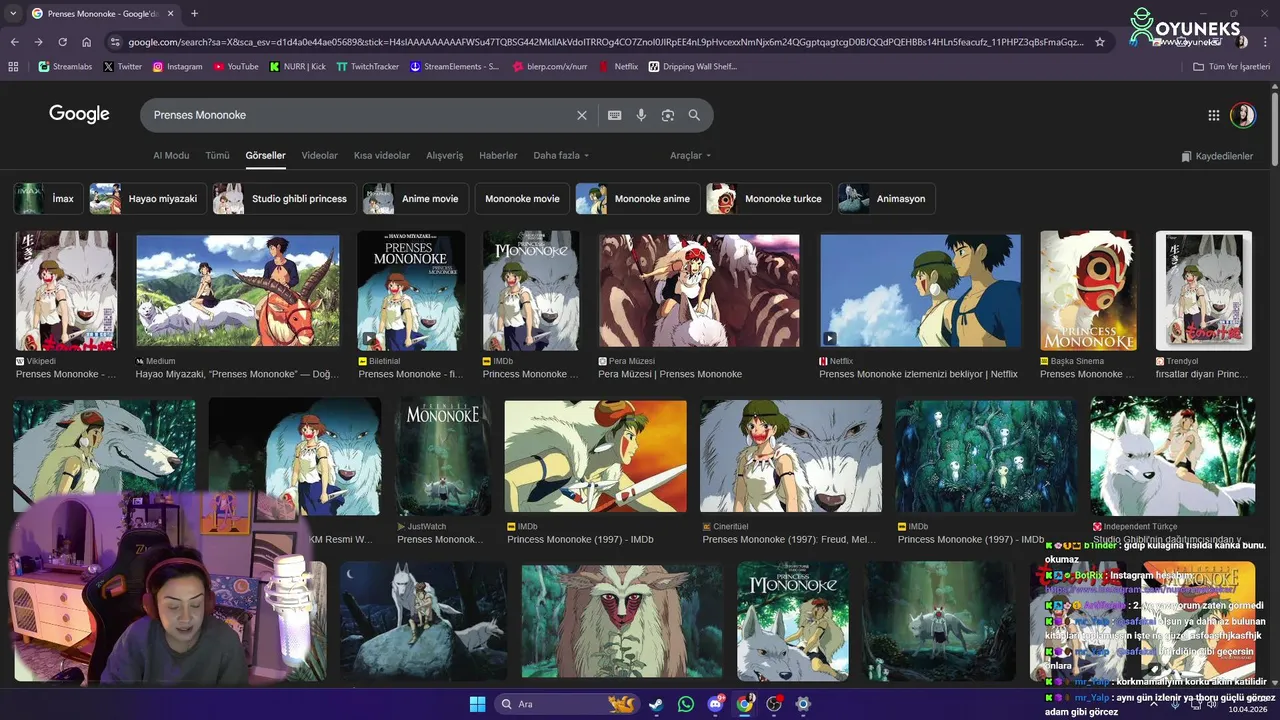This screenshot has height=720, width=1280.
Task: Start voice search with microphone icon
Action: (641, 115)
